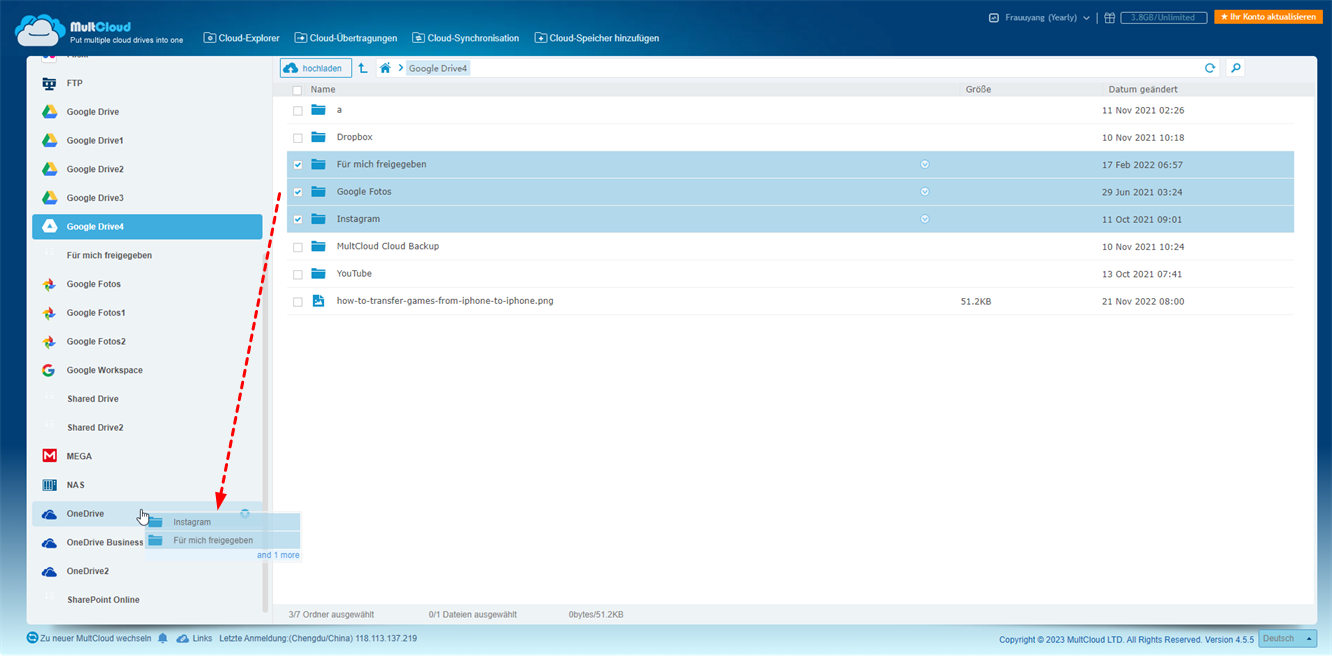Viewport: 1332px width, 656px height.
Task: Click Ihr Konto aktualisieren button
Action: pos(1267,17)
